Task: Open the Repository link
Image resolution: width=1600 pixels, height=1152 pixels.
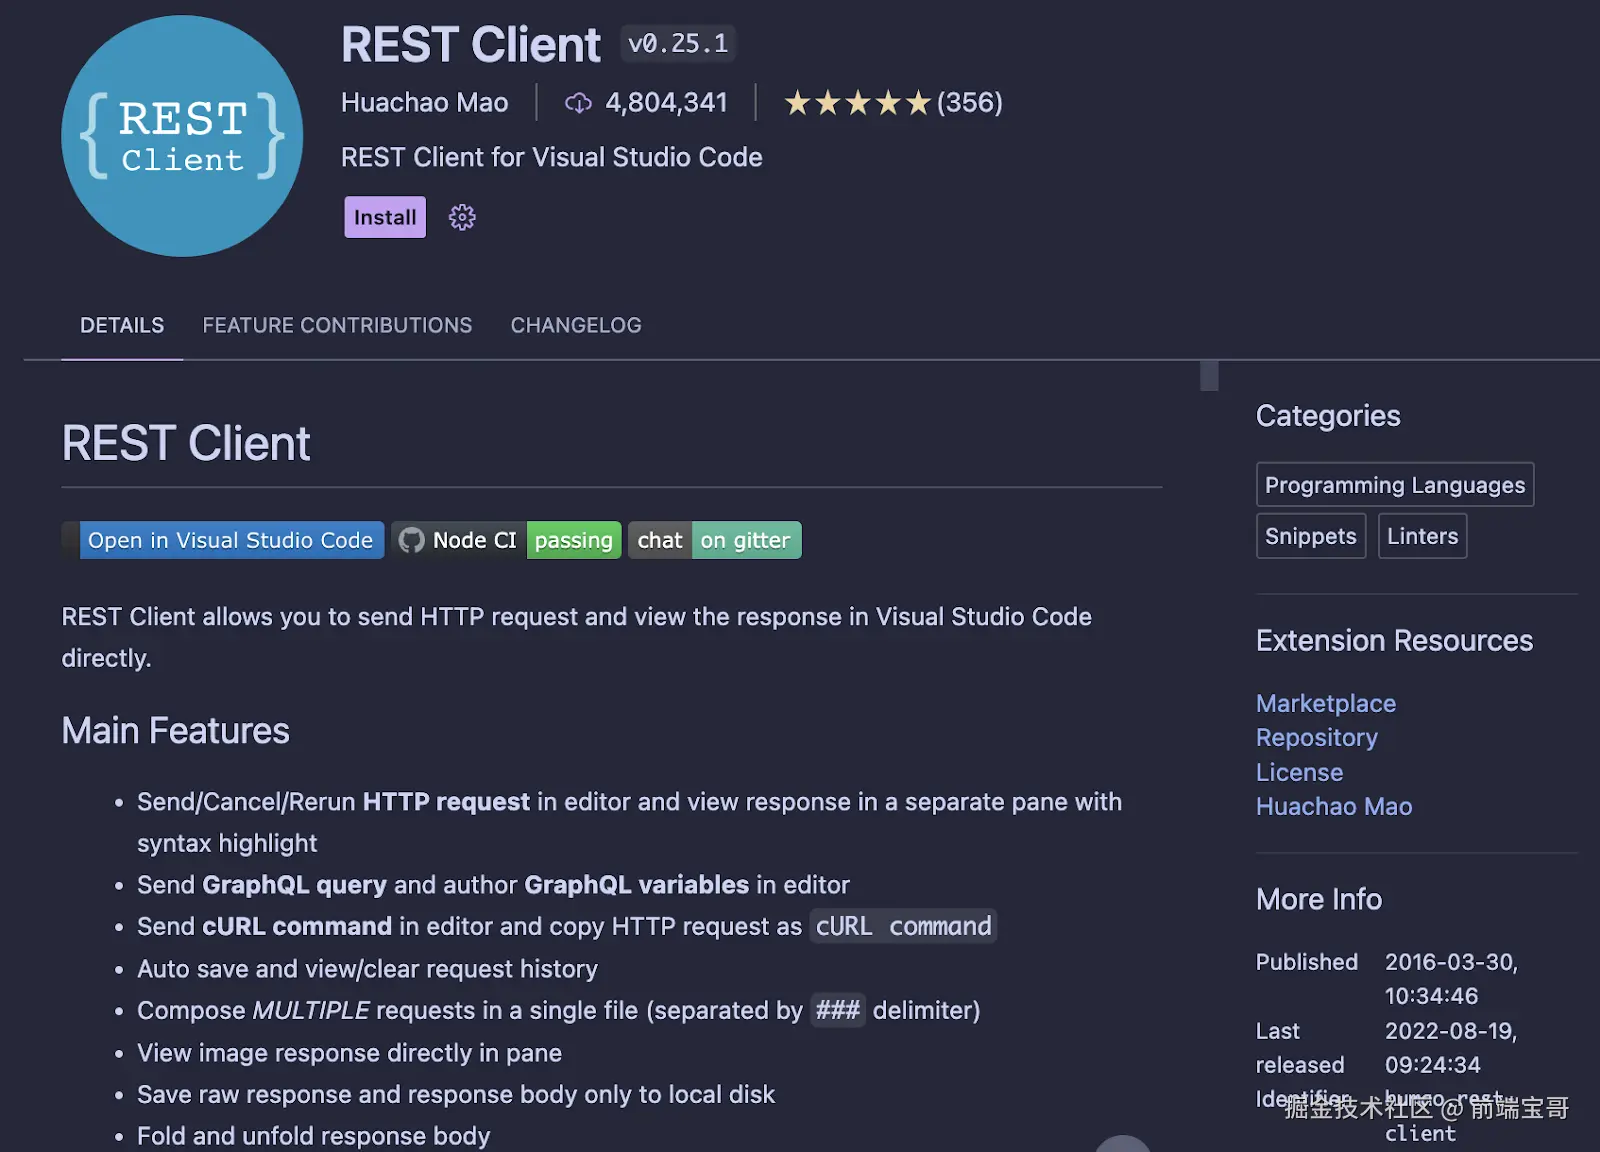Action: click(1316, 737)
